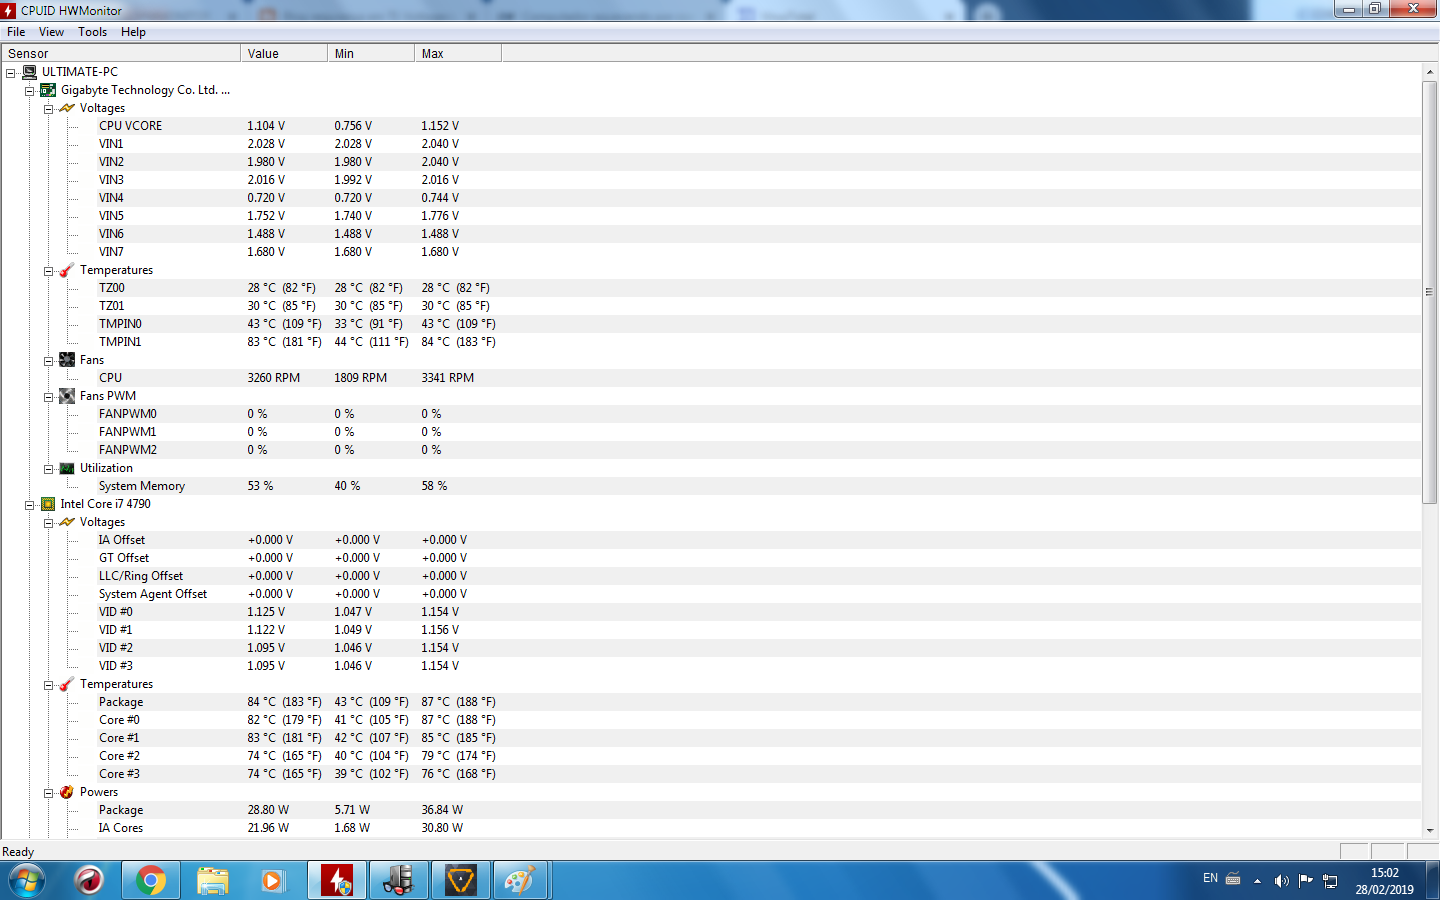Viewport: 1440px width, 900px height.
Task: Click the motherboard Temperatures thermometer icon
Action: (67, 270)
